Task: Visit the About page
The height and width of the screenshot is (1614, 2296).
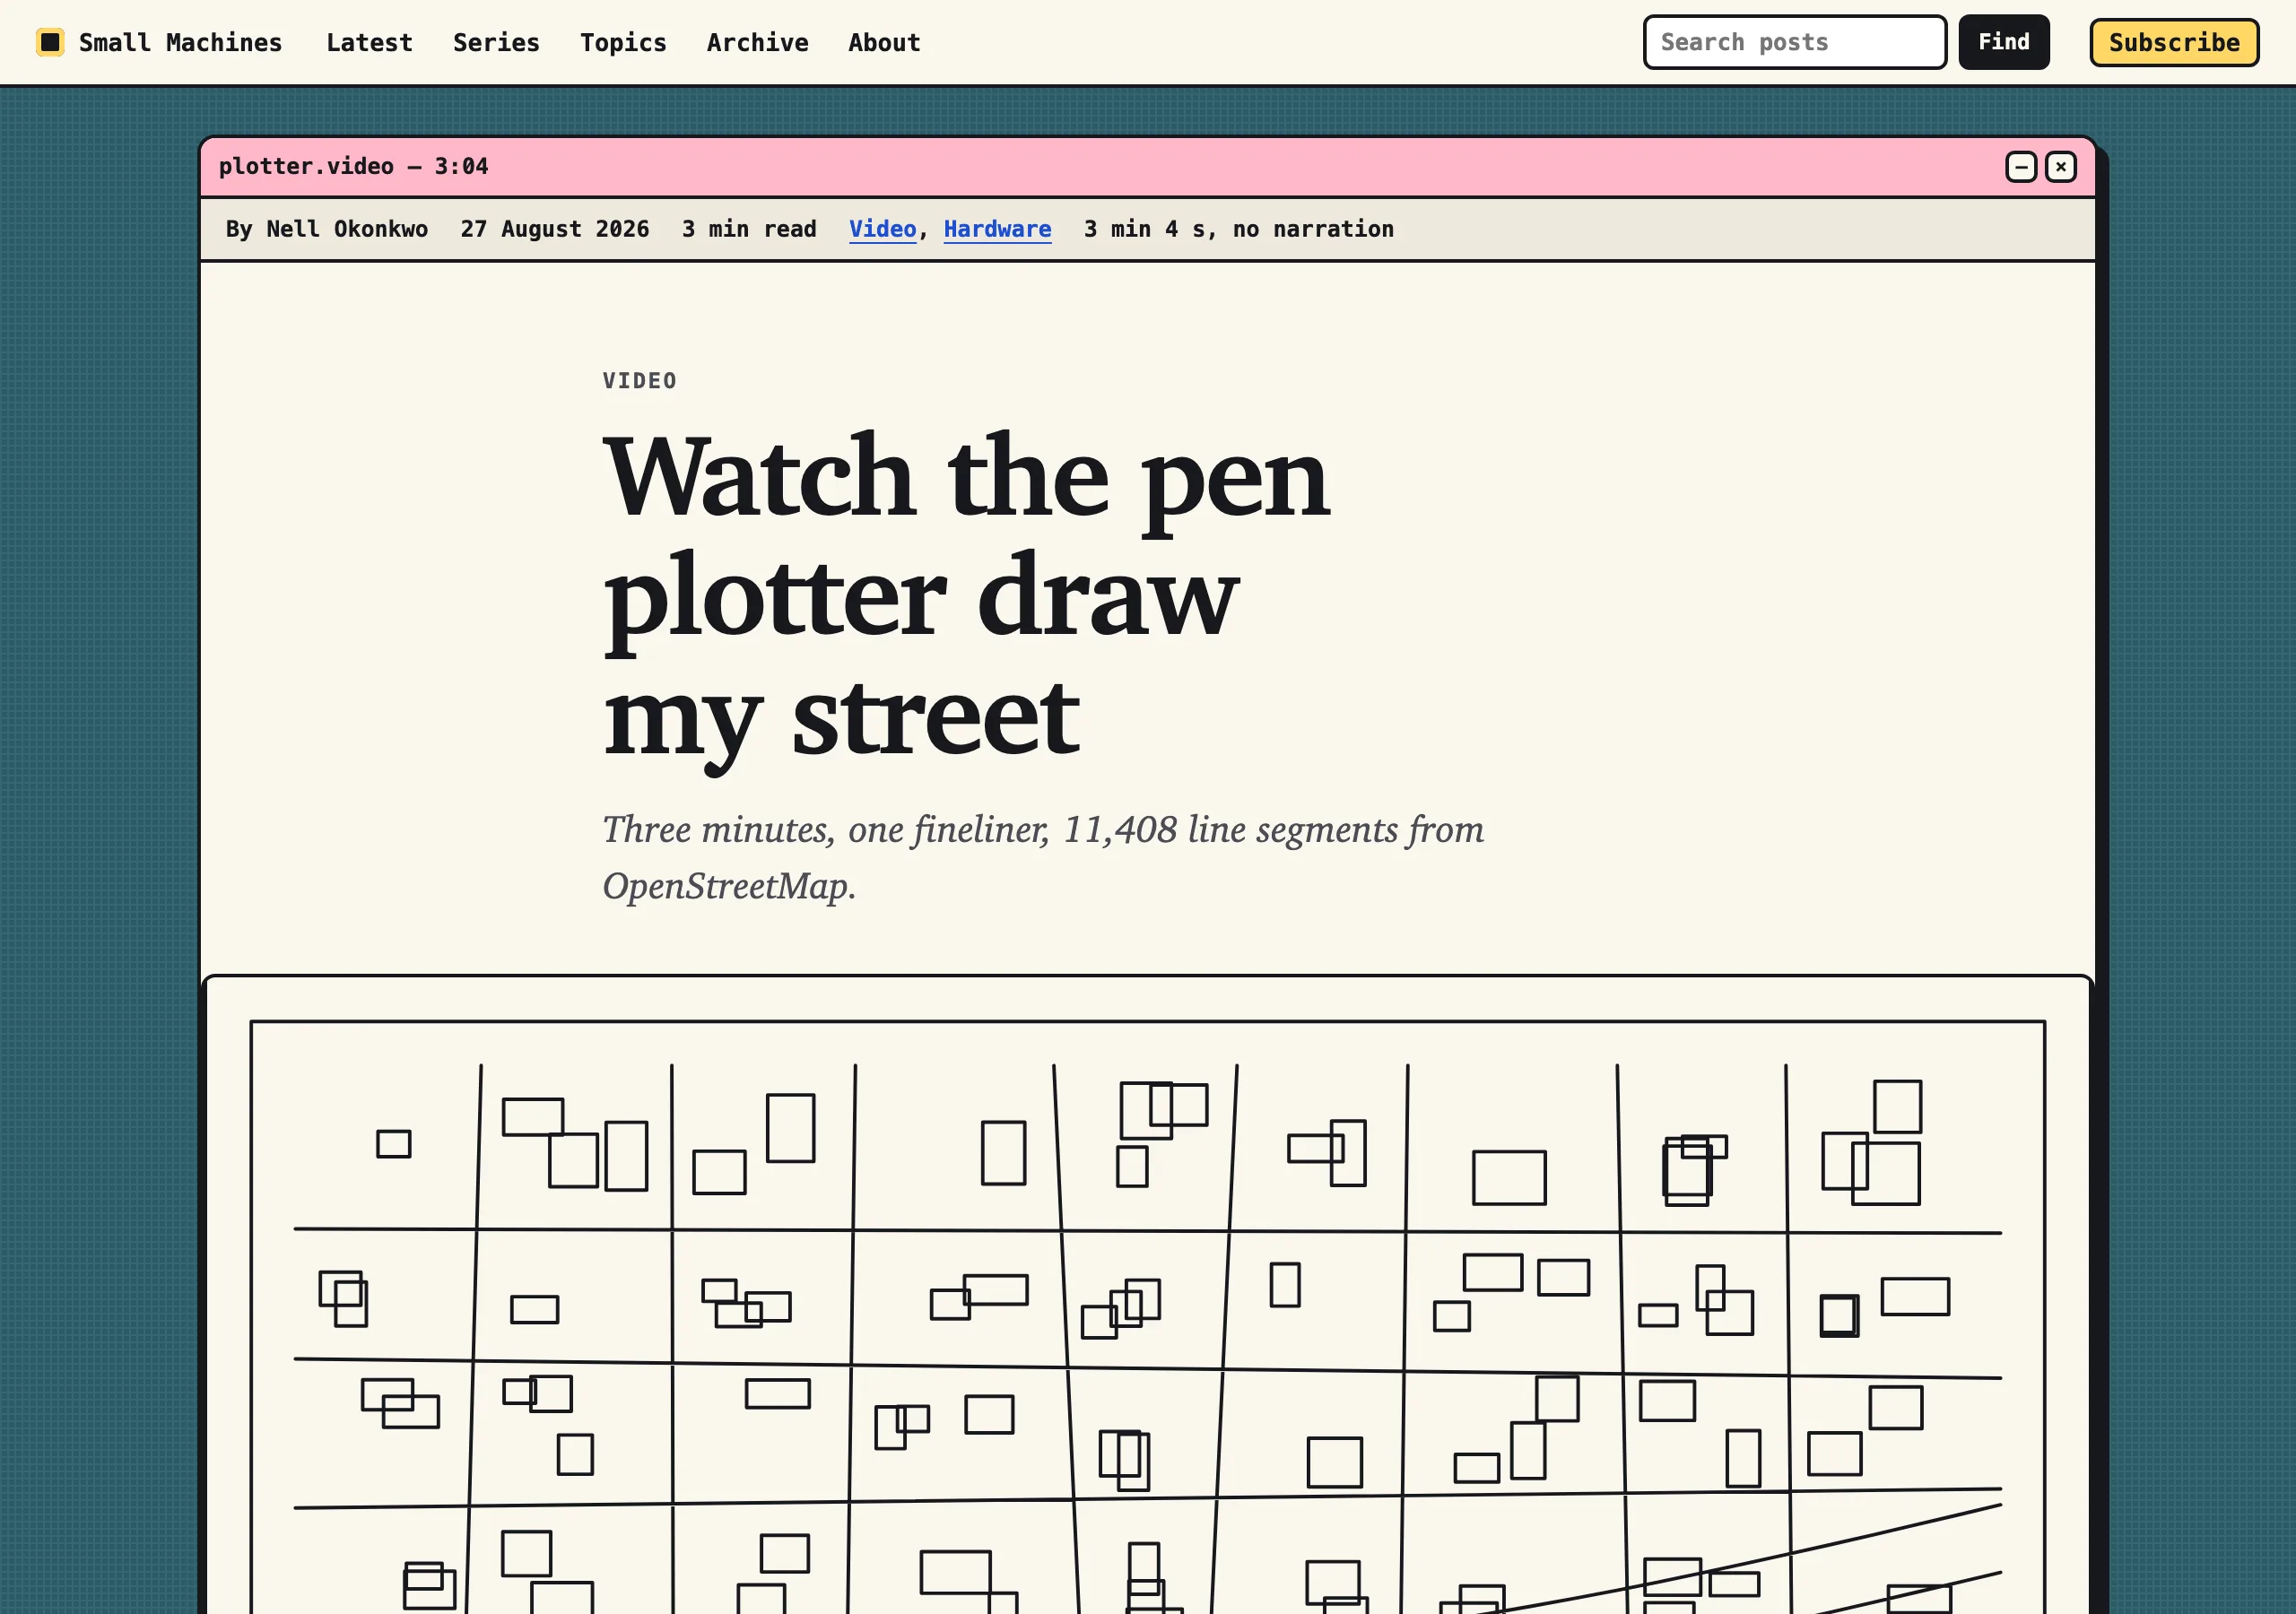Action: click(x=884, y=42)
